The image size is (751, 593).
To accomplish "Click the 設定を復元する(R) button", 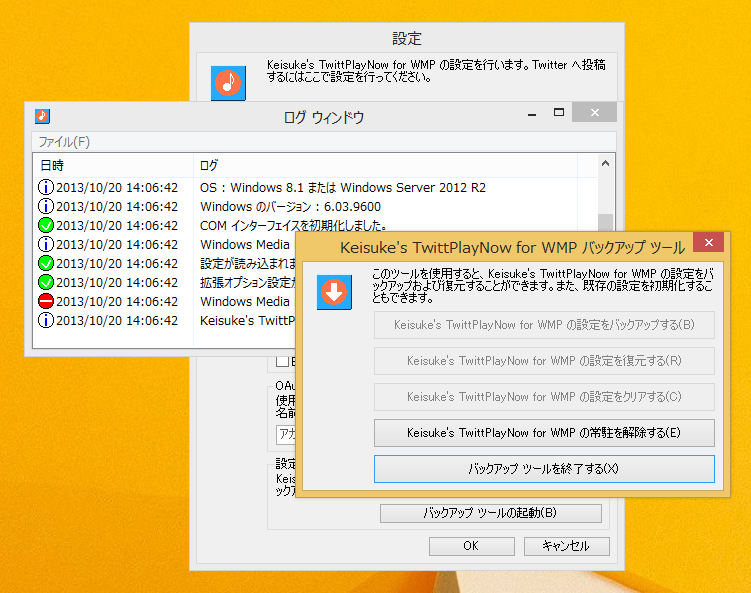I will click(544, 361).
